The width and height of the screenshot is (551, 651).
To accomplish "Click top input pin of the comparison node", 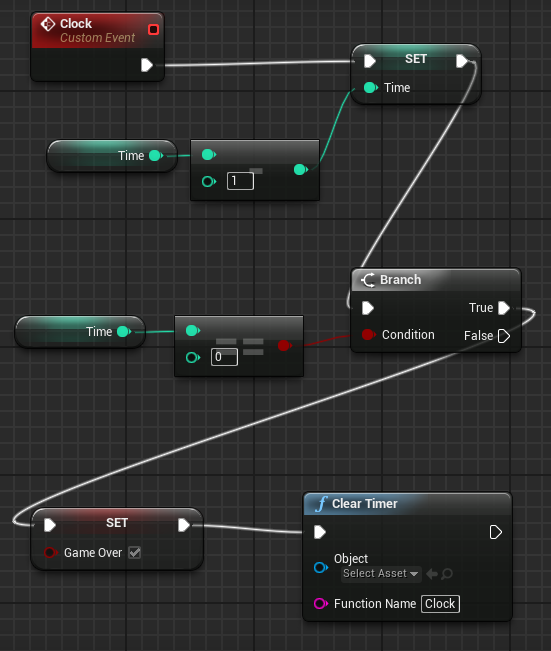I will coord(193,330).
